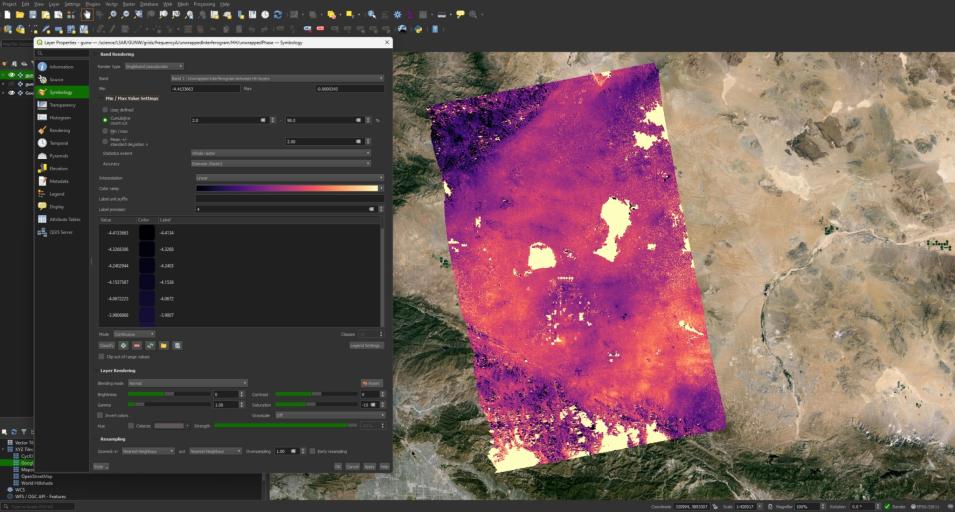Click the Cancel button

coord(353,467)
